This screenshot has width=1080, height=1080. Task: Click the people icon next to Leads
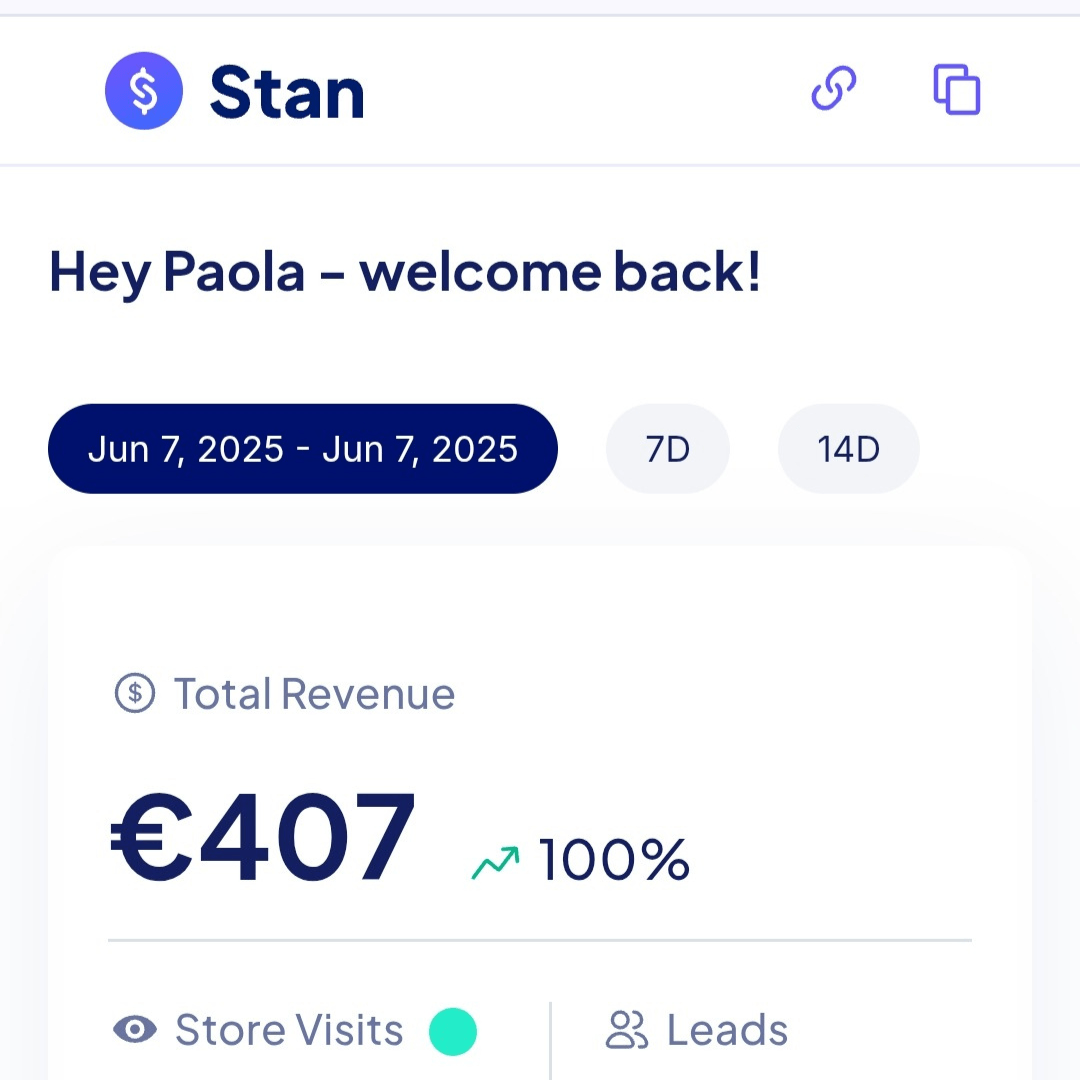[627, 1031]
